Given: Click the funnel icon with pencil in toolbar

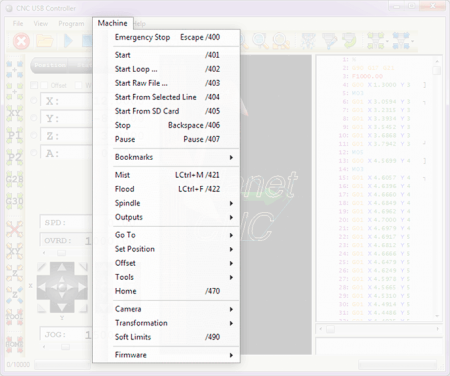Looking at the screenshot, I should 329,41.
